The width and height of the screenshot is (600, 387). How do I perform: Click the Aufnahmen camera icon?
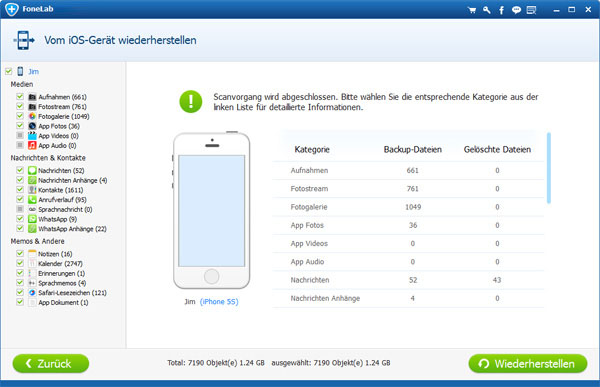32,97
